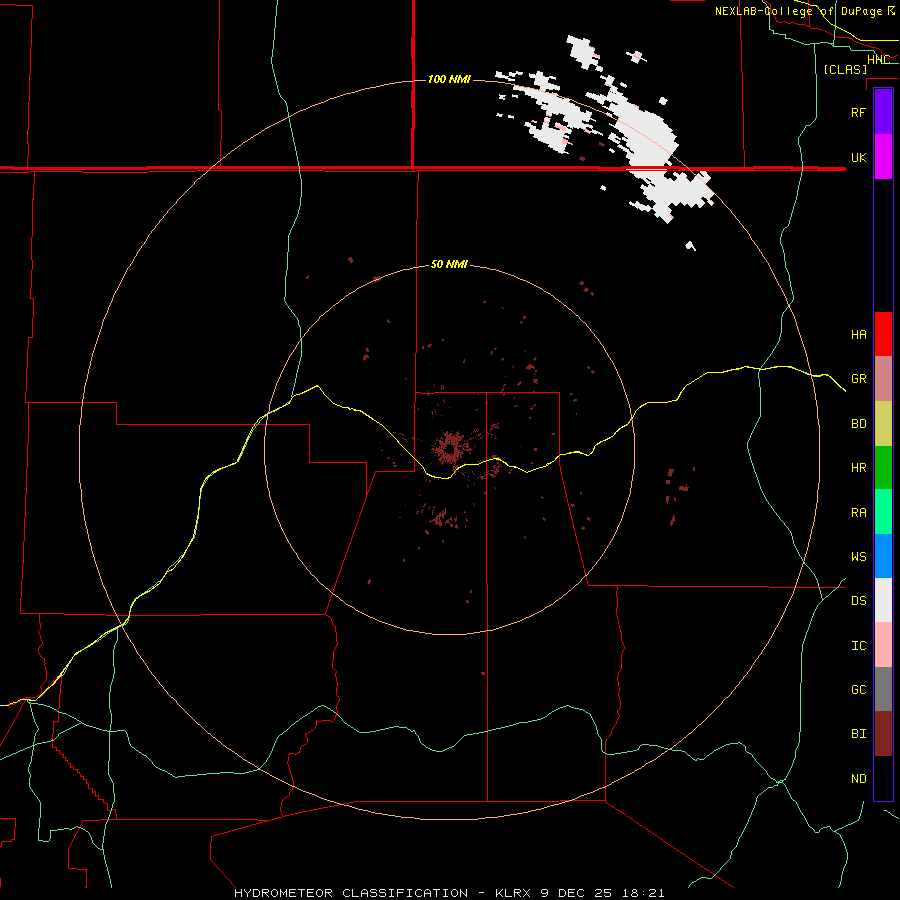900x900 pixels.
Task: Click the BD legend label
Action: click(x=858, y=424)
